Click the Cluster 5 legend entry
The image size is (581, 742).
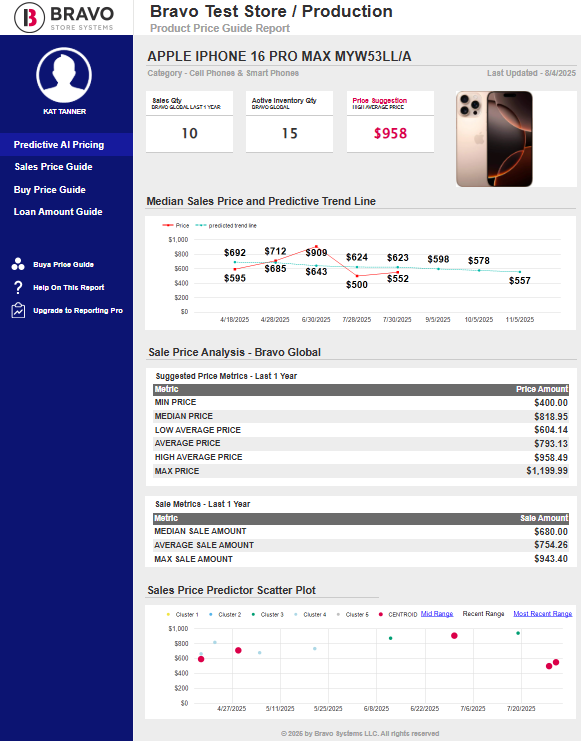353,614
